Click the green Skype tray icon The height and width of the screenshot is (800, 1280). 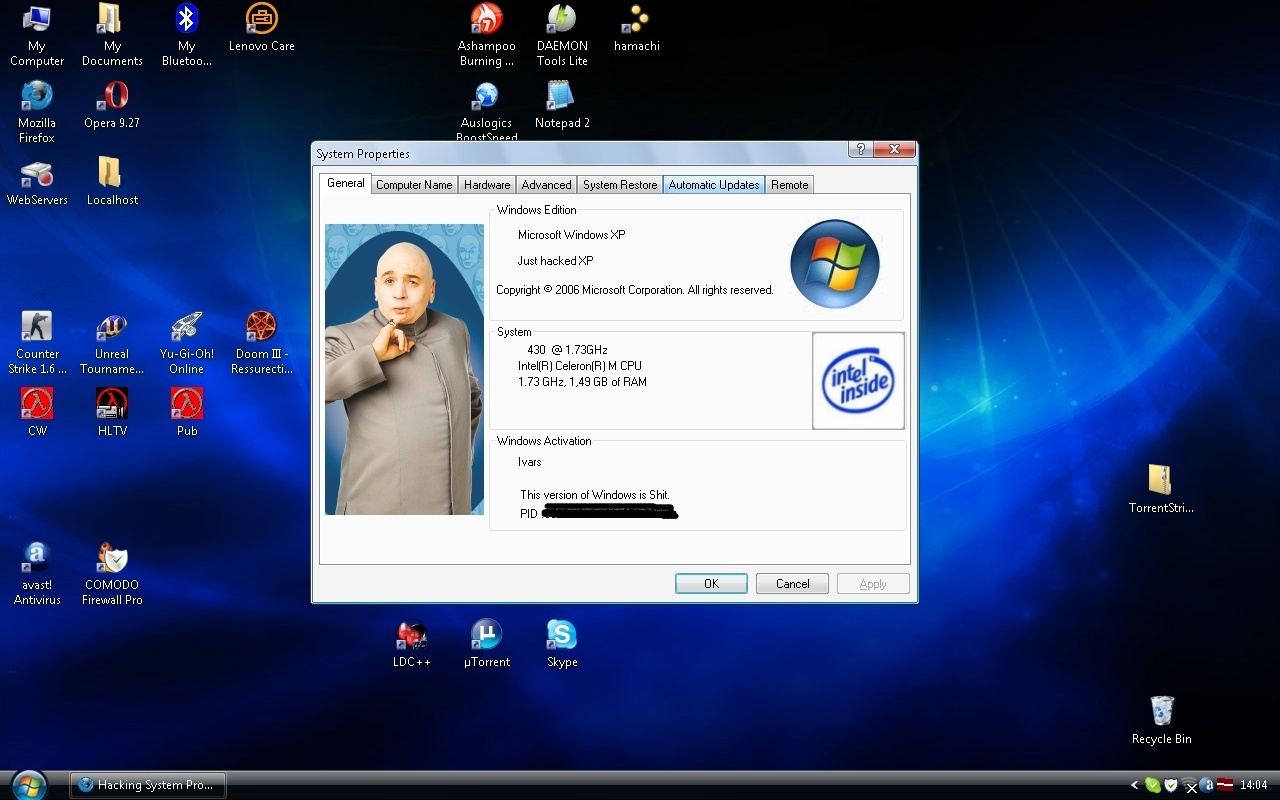click(1153, 786)
